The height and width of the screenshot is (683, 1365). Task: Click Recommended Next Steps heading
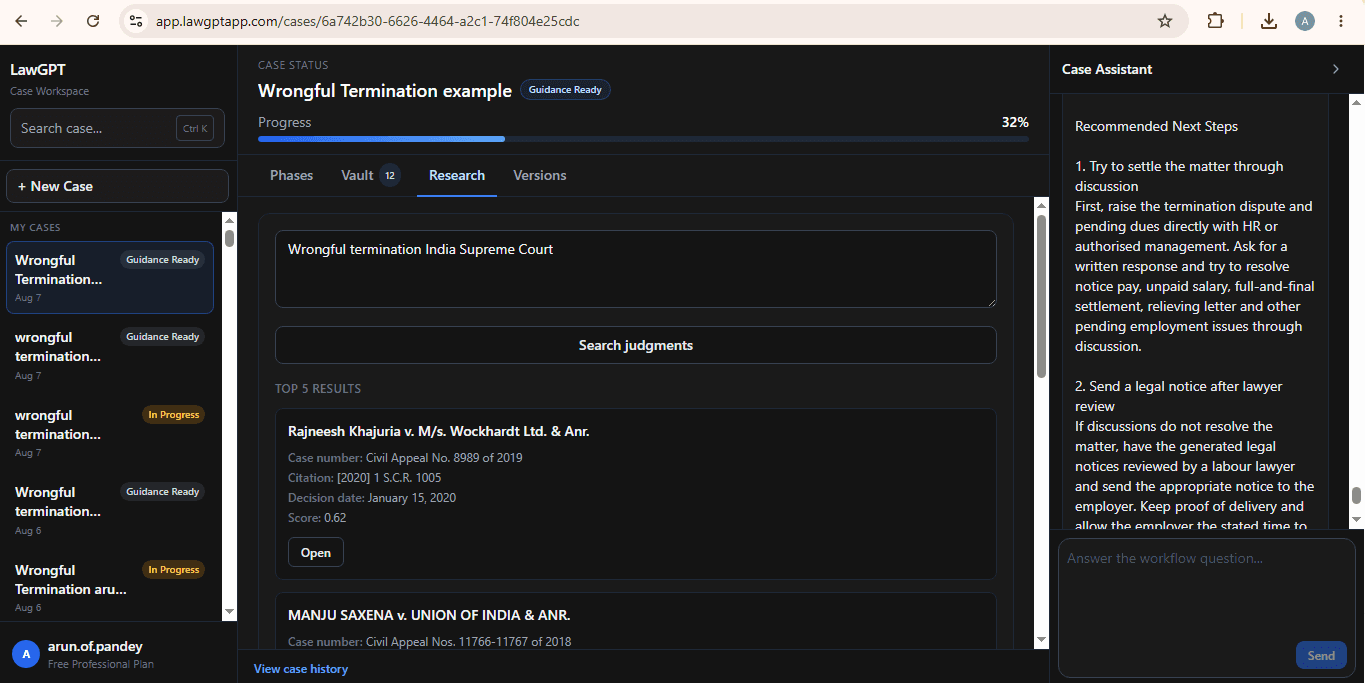click(1156, 126)
